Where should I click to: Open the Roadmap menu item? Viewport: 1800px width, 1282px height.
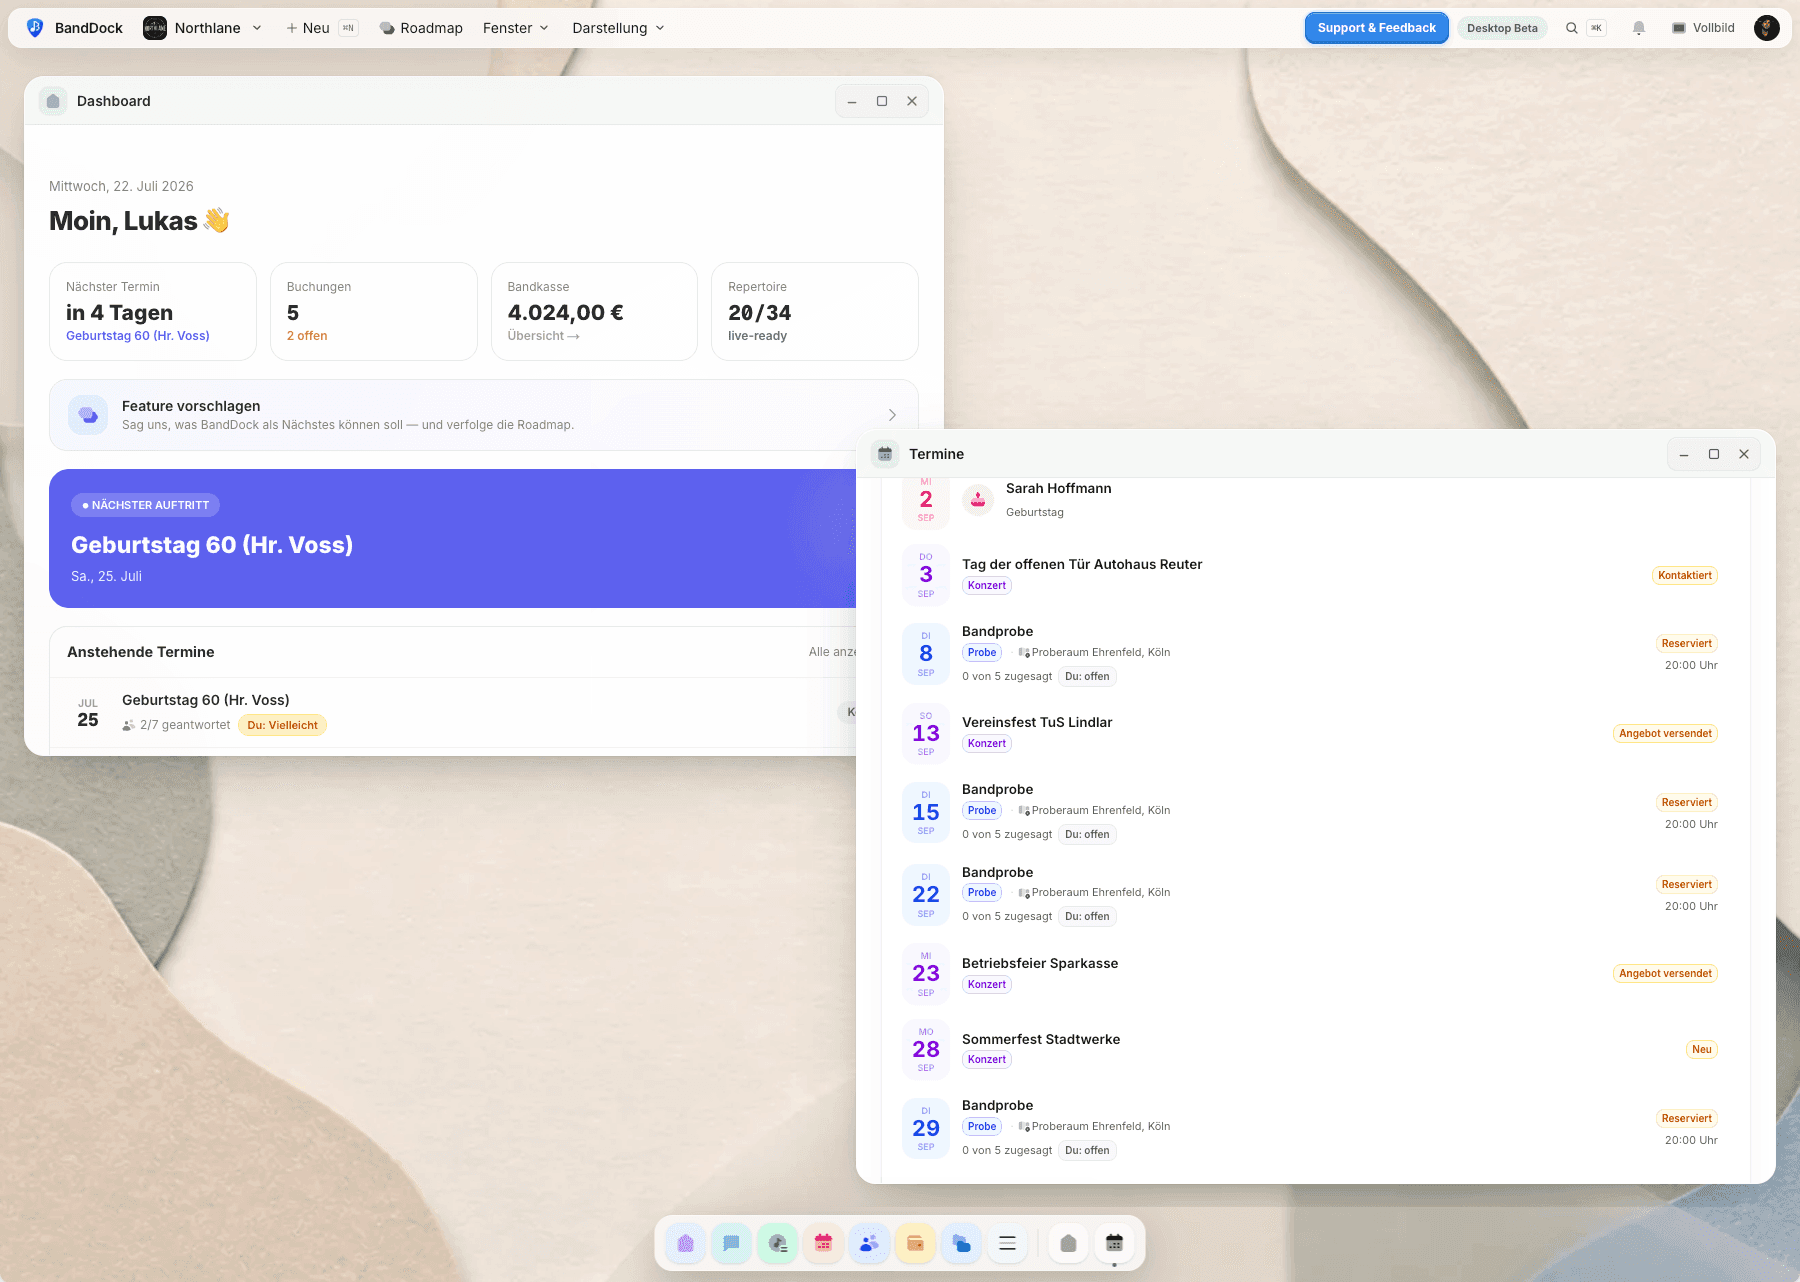421,28
